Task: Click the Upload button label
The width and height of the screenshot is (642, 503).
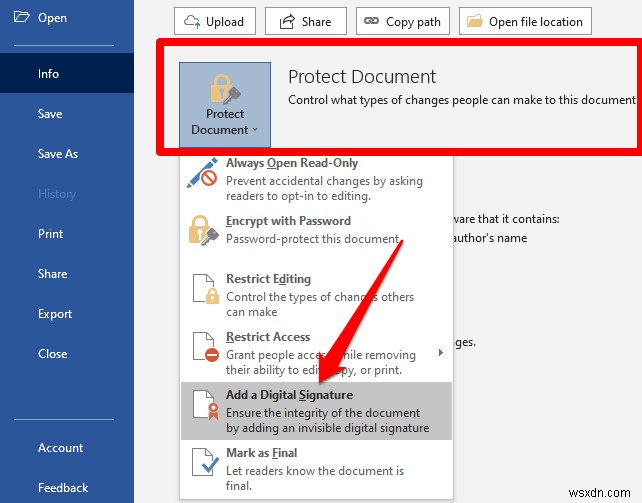Action: (x=225, y=22)
